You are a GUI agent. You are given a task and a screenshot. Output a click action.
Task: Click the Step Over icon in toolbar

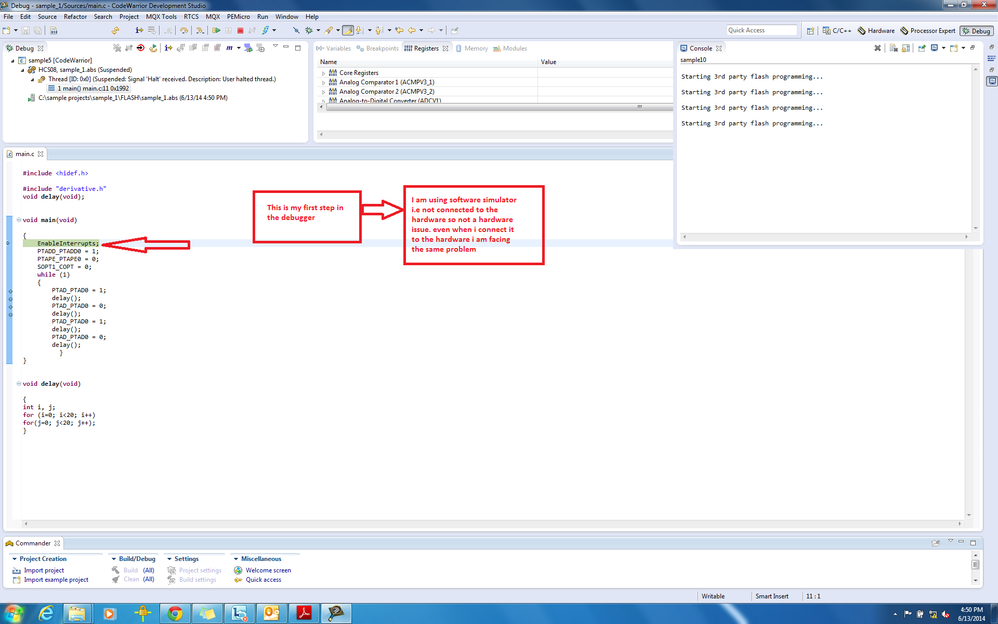184,30
